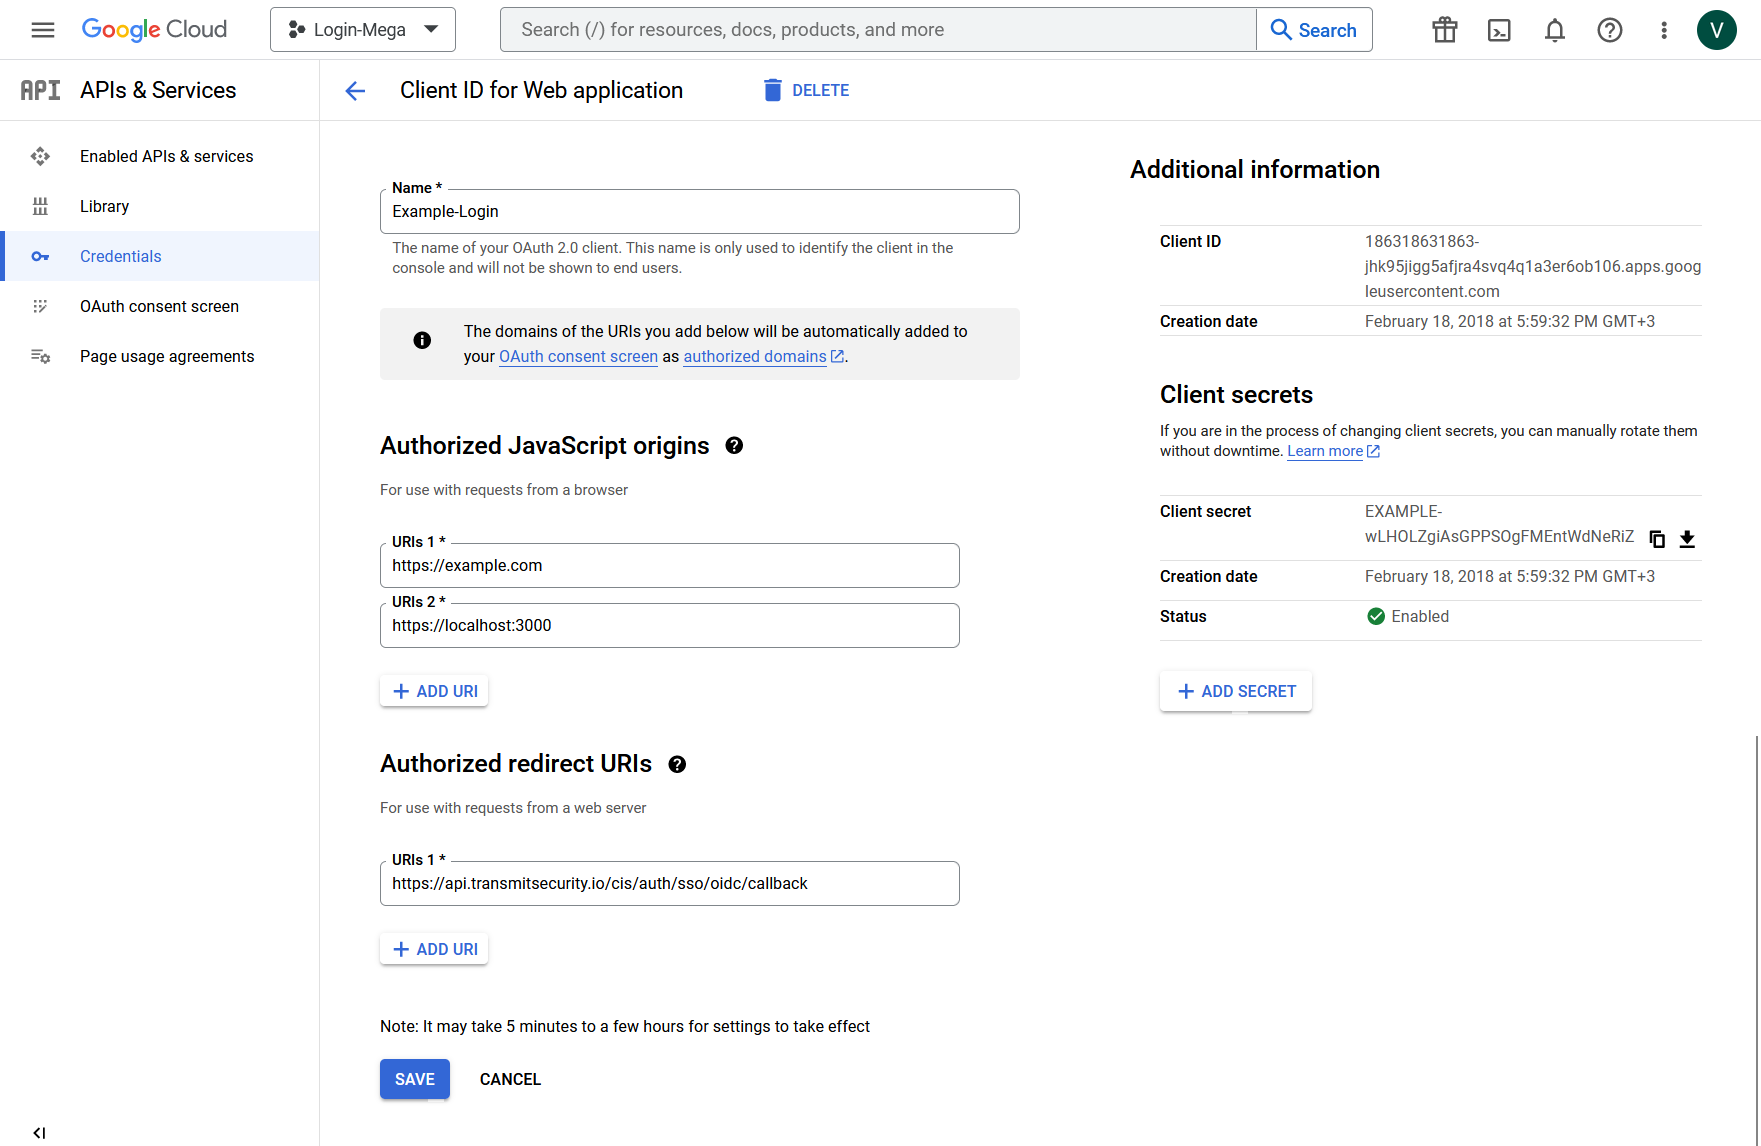Click the gift icon for free trial
1761x1146 pixels.
[x=1444, y=30]
